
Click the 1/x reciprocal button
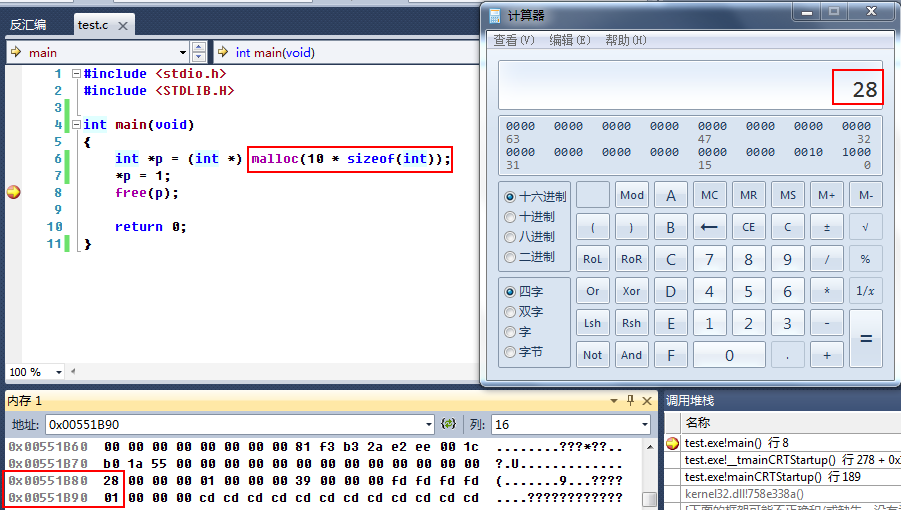point(865,291)
